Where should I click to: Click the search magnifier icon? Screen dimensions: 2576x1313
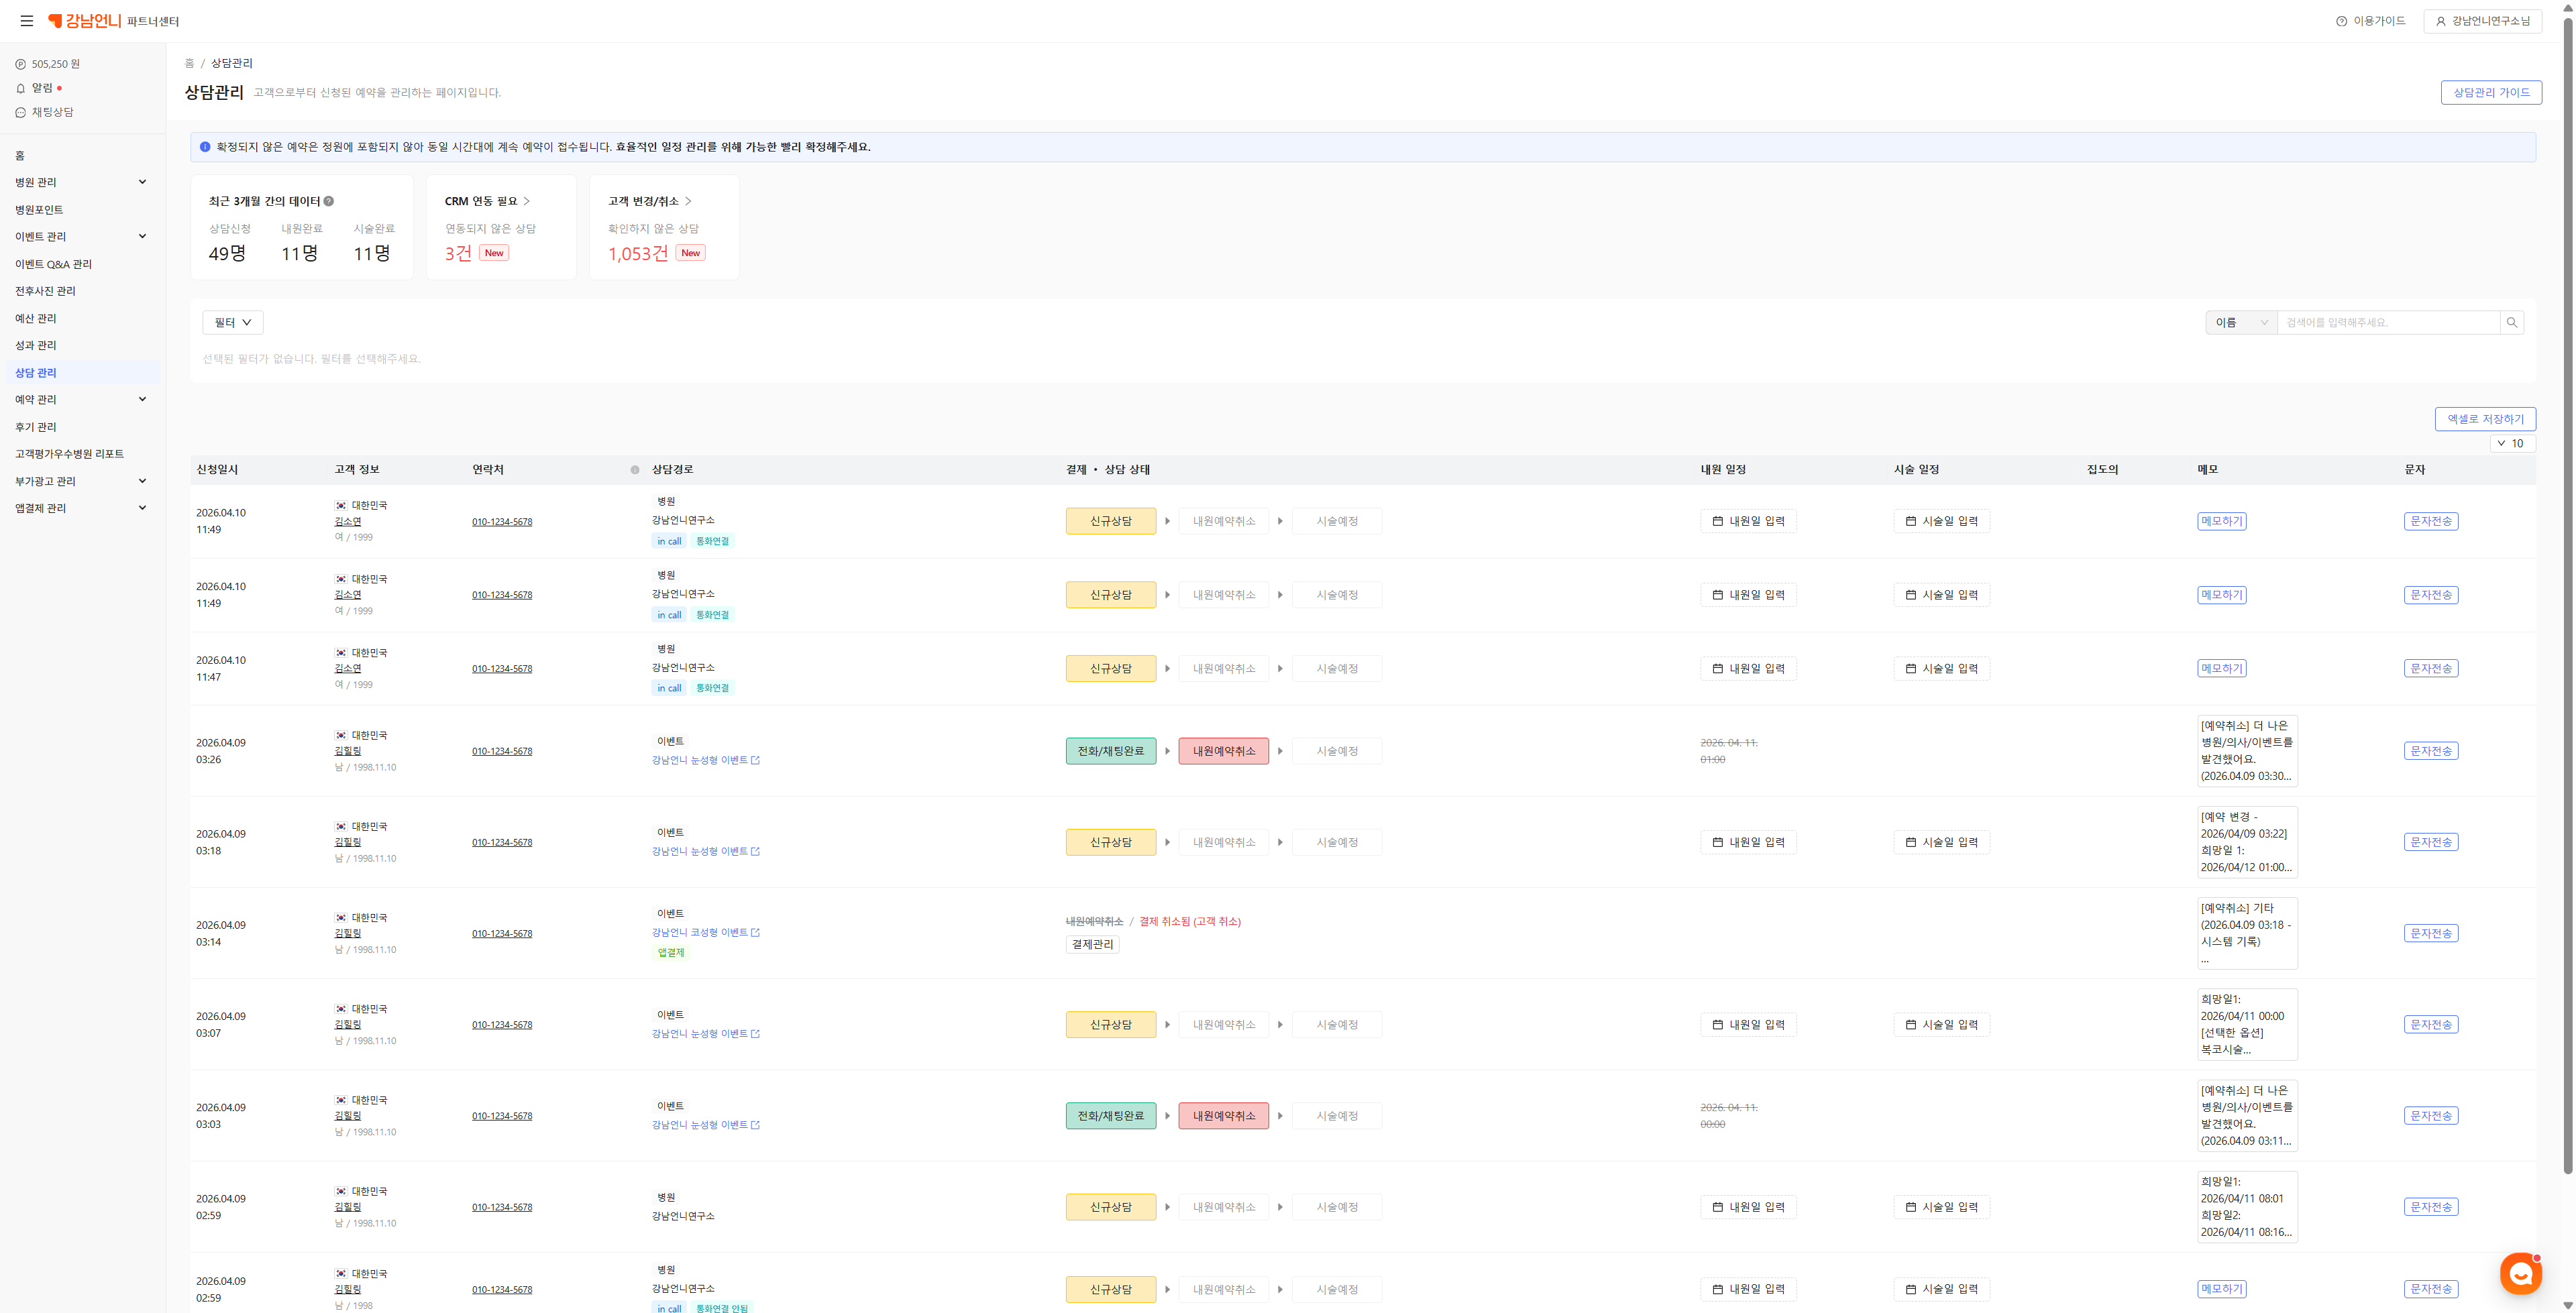click(x=2511, y=322)
